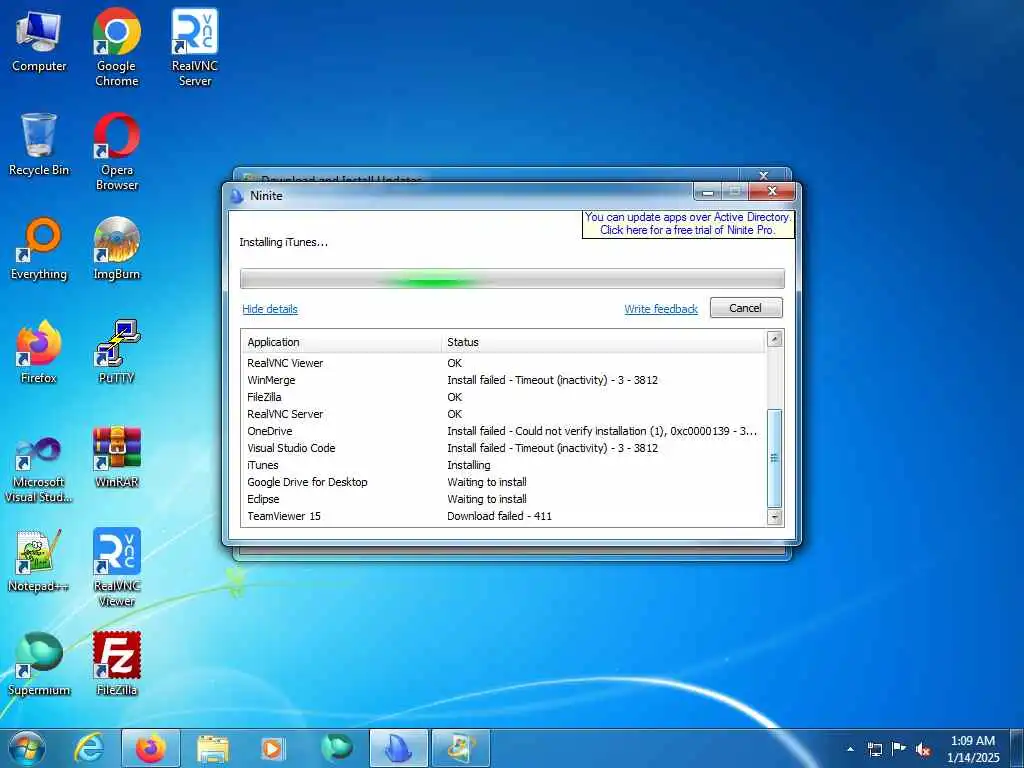Click the taskbar clock and date
Viewport: 1024px width, 768px height.
click(x=973, y=749)
